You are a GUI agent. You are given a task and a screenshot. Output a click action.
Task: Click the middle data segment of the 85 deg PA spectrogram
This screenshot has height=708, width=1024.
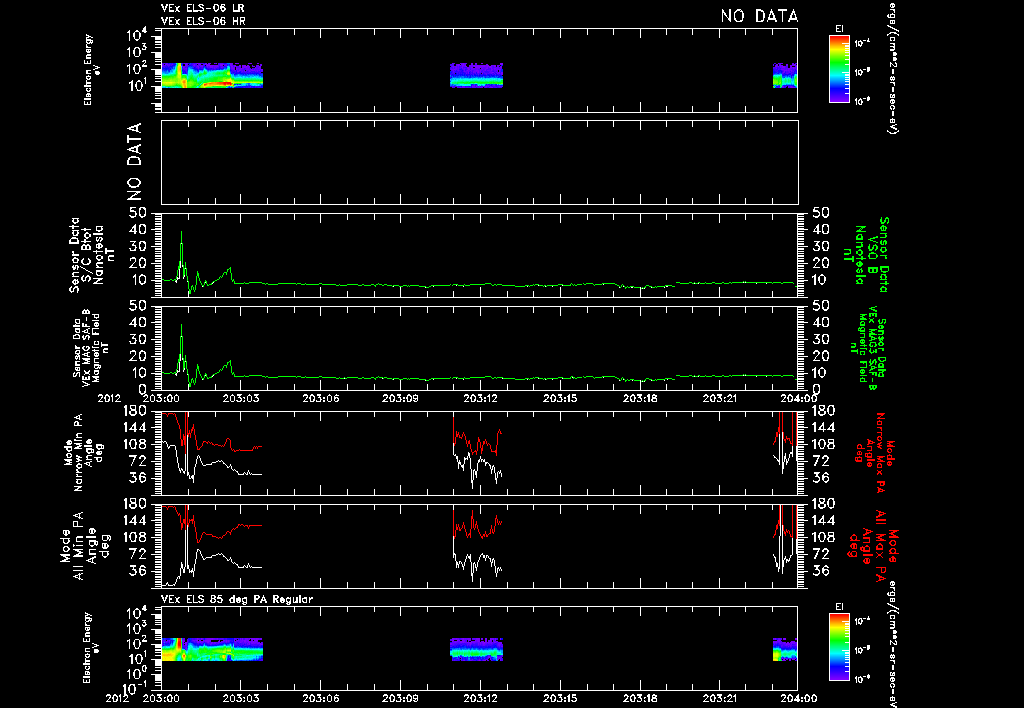point(477,649)
